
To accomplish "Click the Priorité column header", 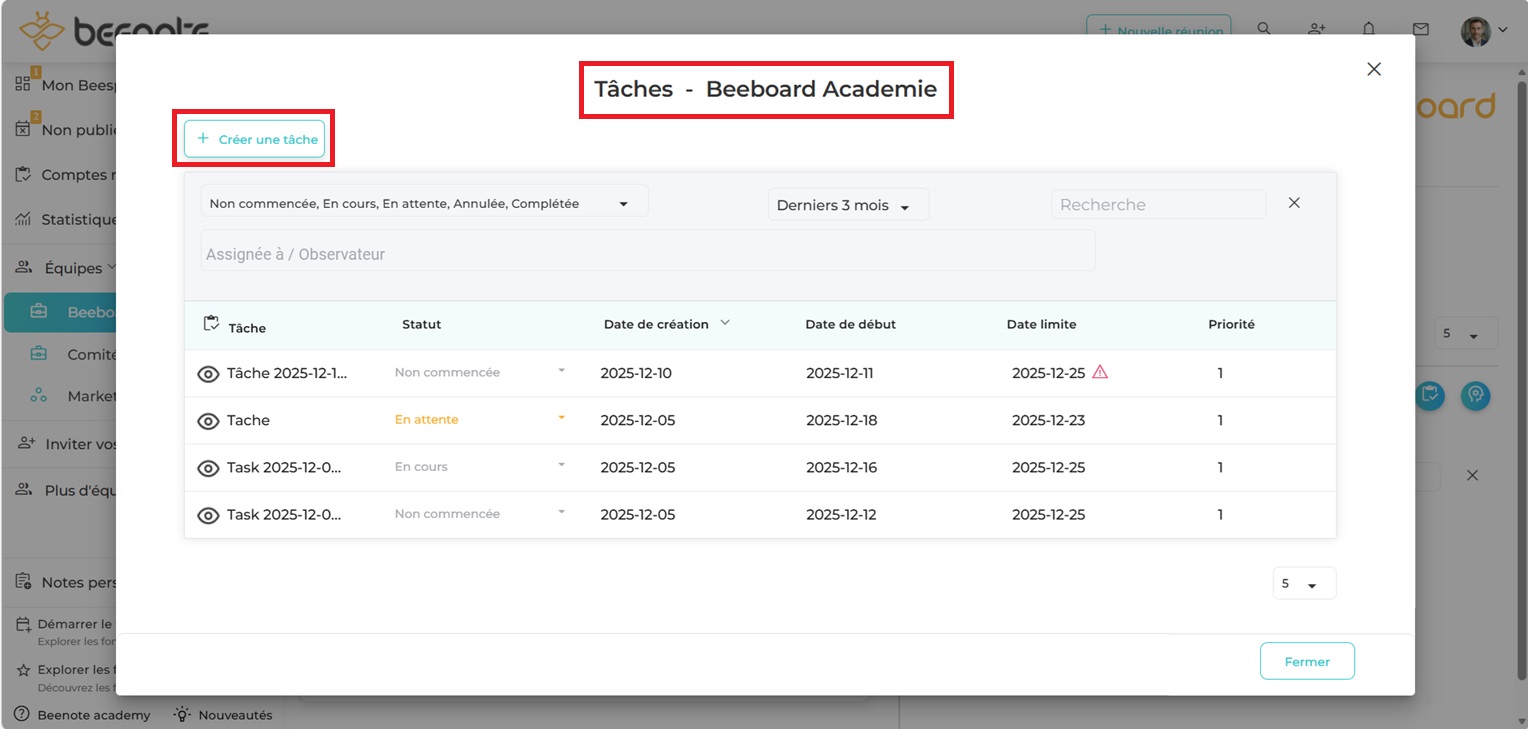I will (1231, 324).
